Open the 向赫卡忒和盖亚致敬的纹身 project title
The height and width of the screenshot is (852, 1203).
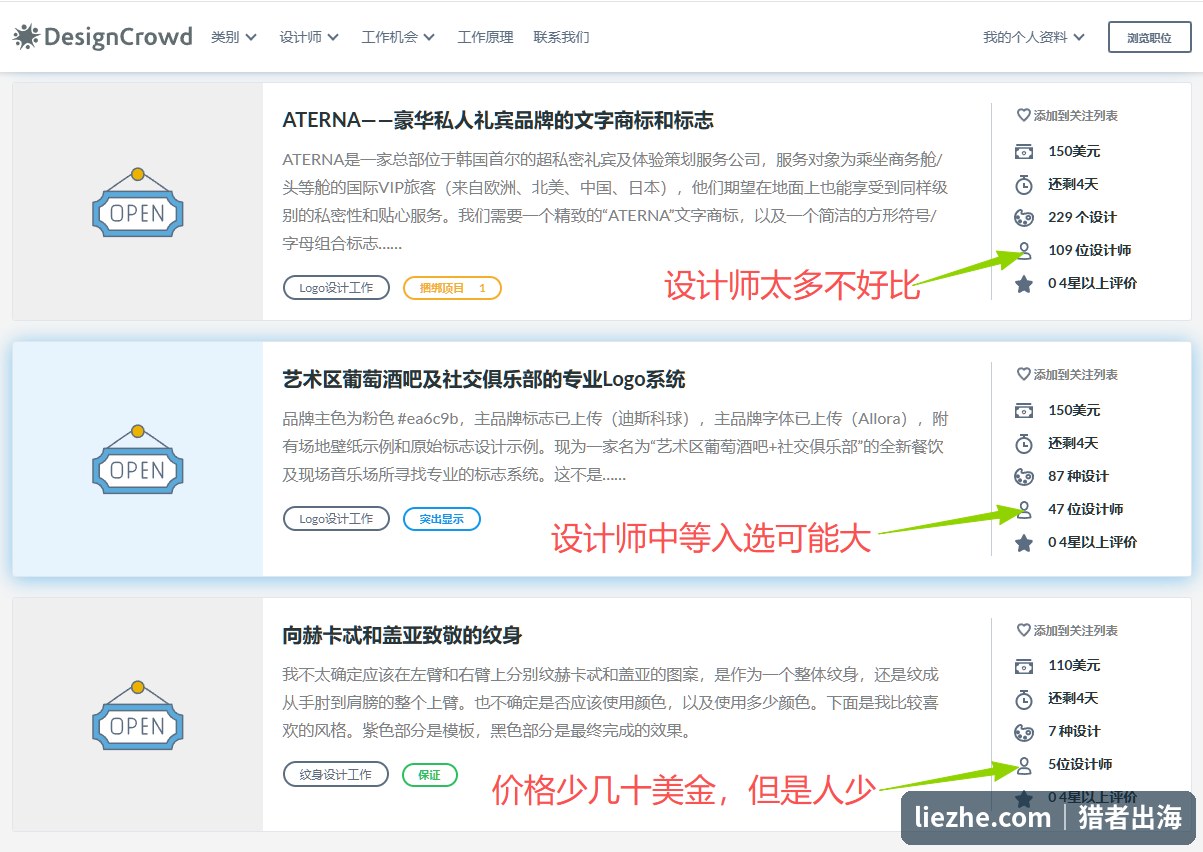[402, 636]
